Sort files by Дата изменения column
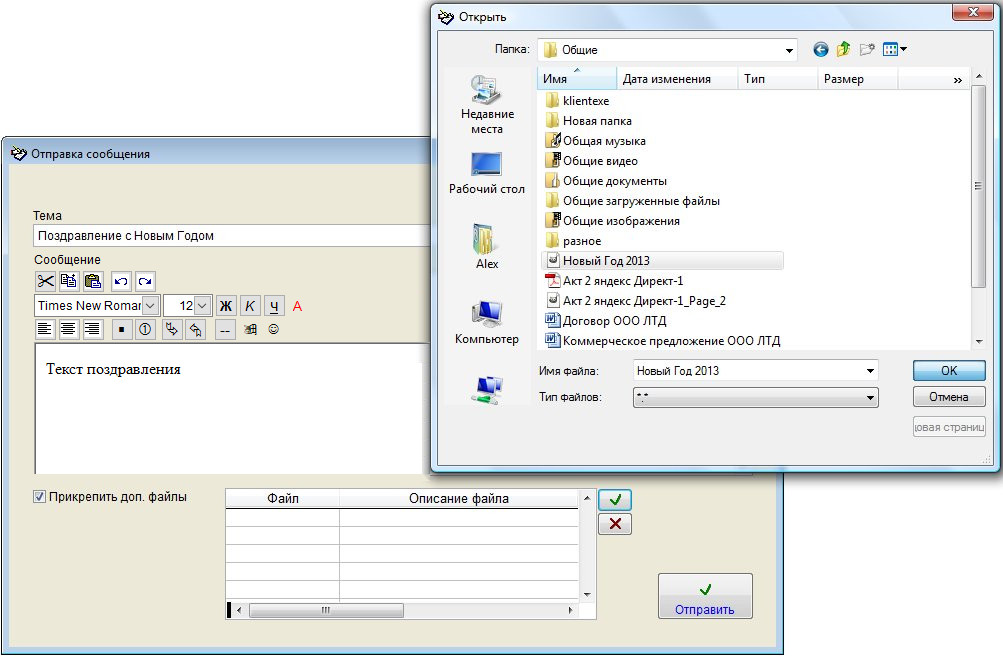This screenshot has width=1003, height=657. point(666,79)
